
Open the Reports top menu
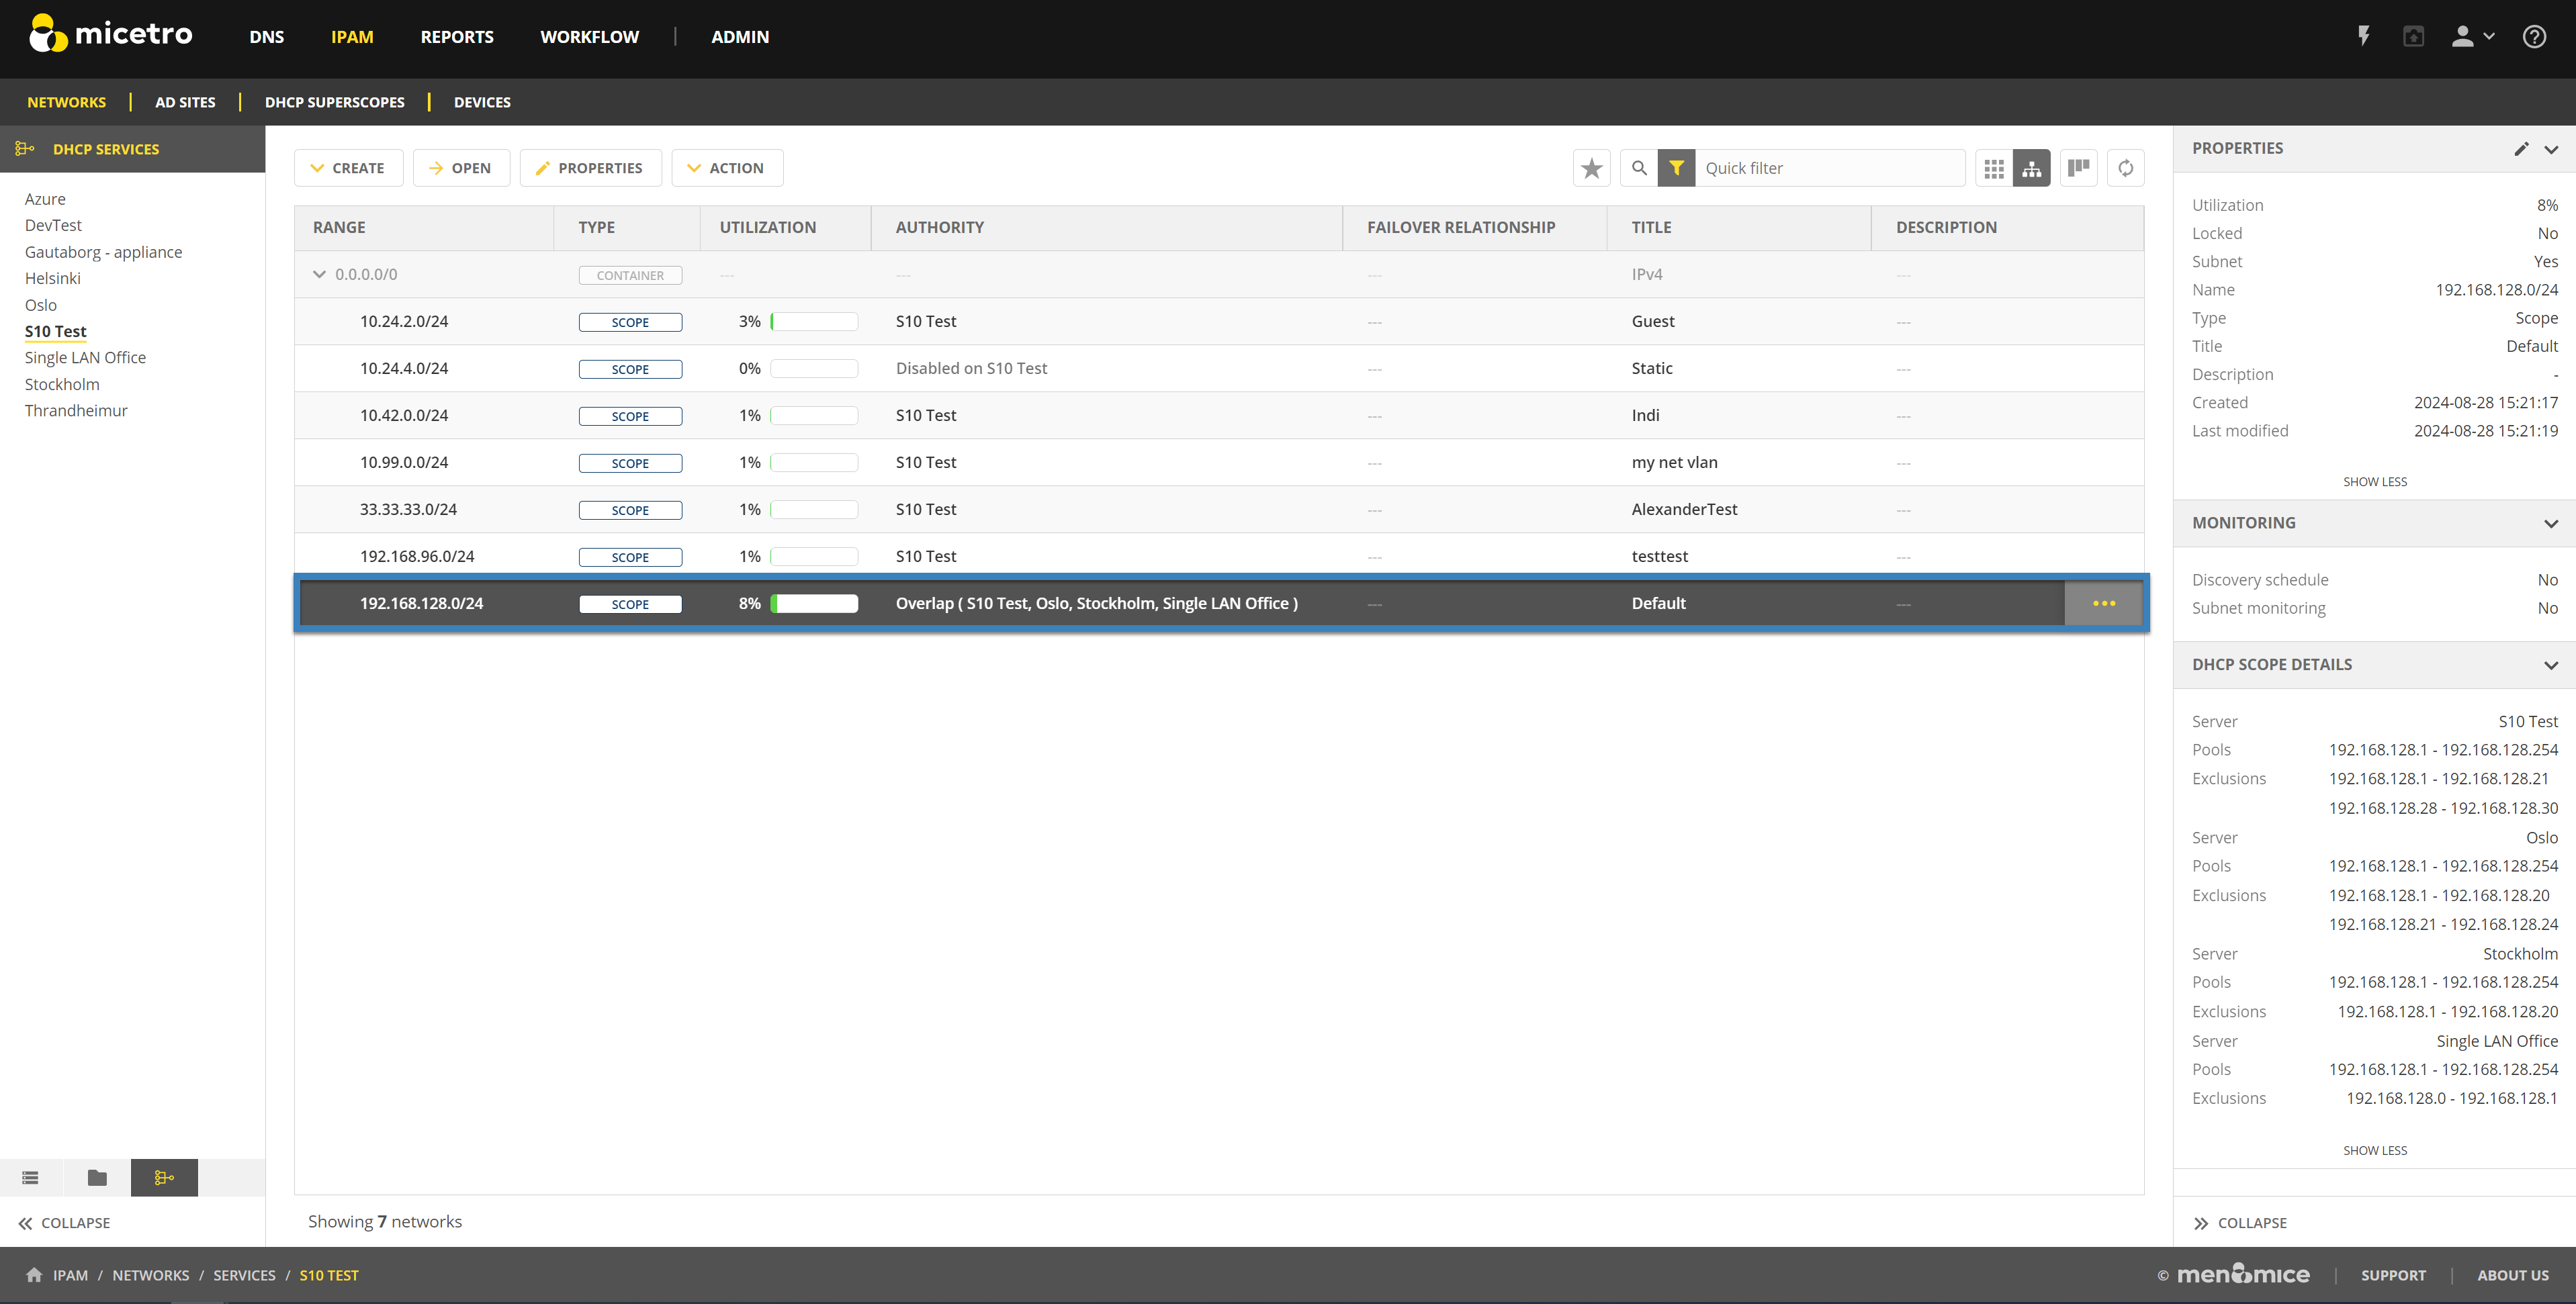(456, 37)
